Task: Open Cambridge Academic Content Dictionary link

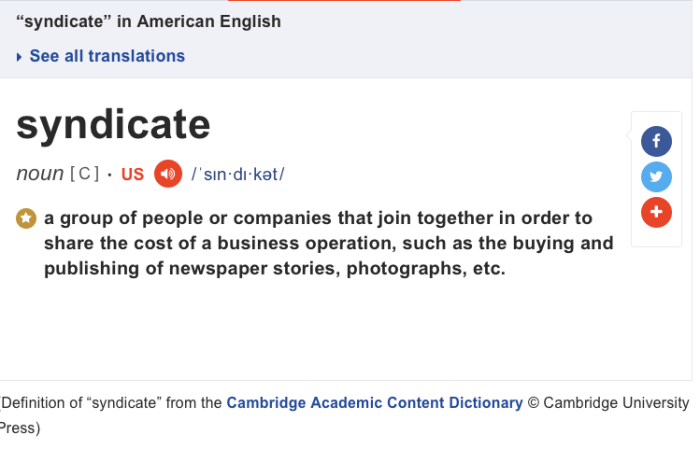Action: [374, 403]
